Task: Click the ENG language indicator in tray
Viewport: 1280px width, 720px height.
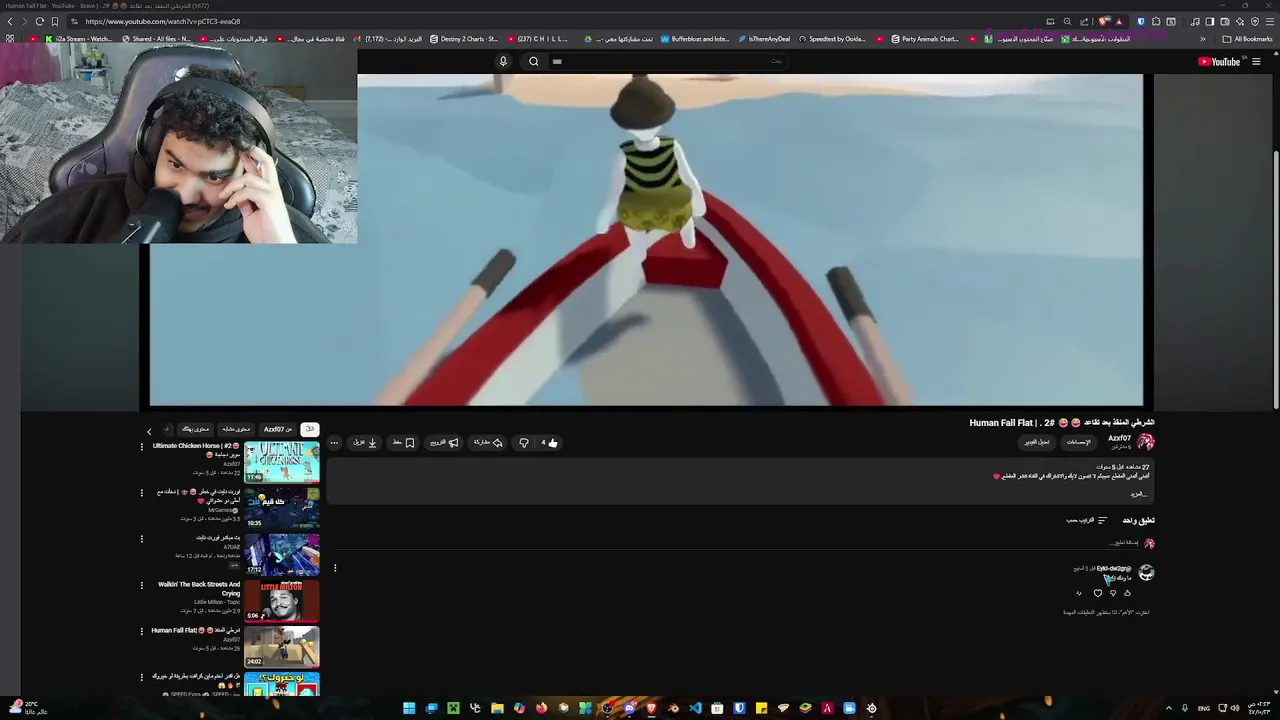Action: 1204,708
